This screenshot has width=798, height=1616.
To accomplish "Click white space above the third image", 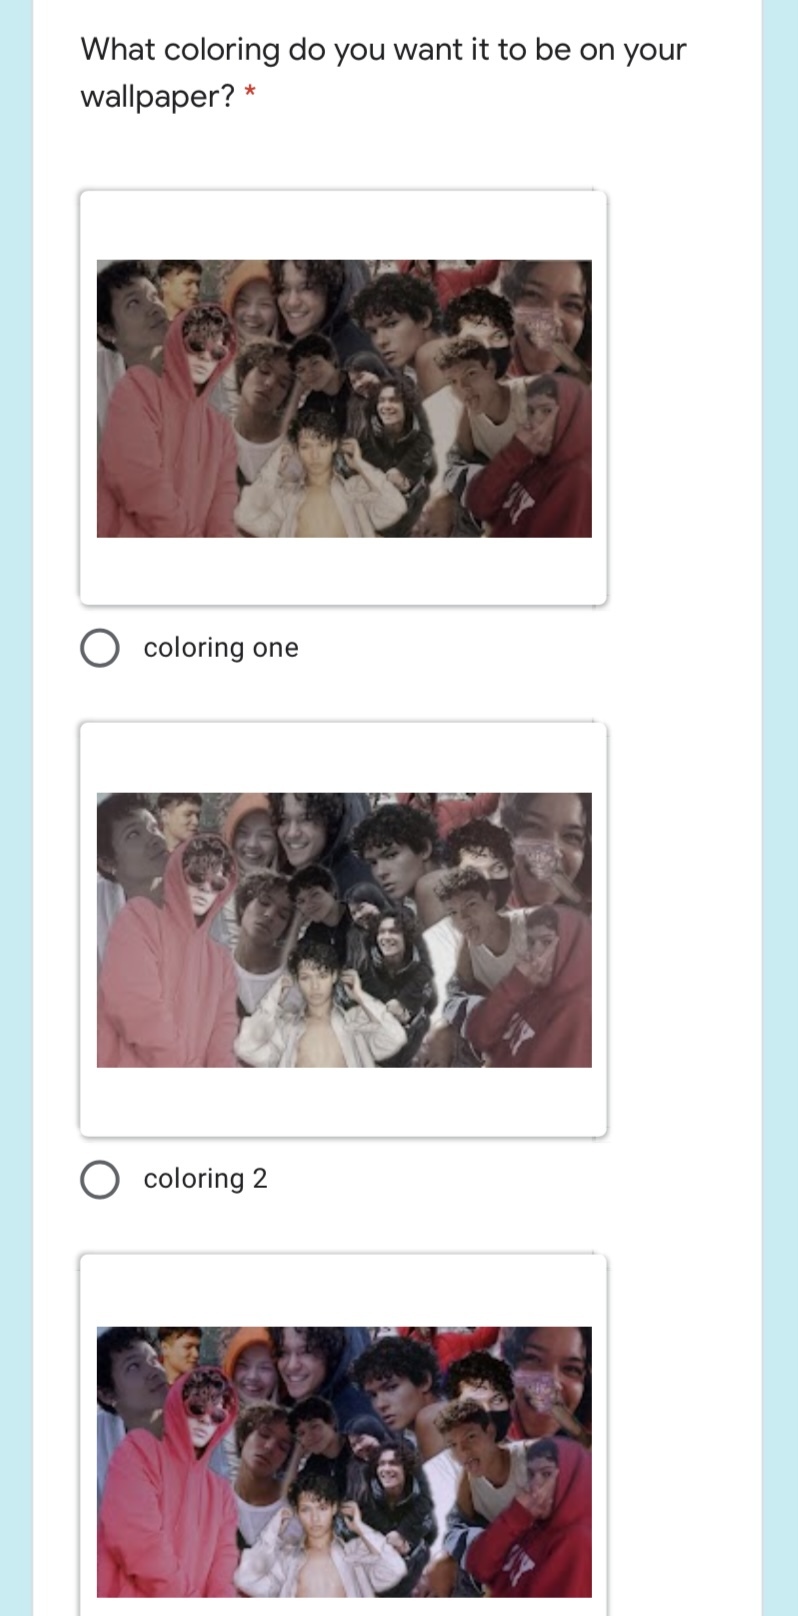I will click(x=344, y=1290).
